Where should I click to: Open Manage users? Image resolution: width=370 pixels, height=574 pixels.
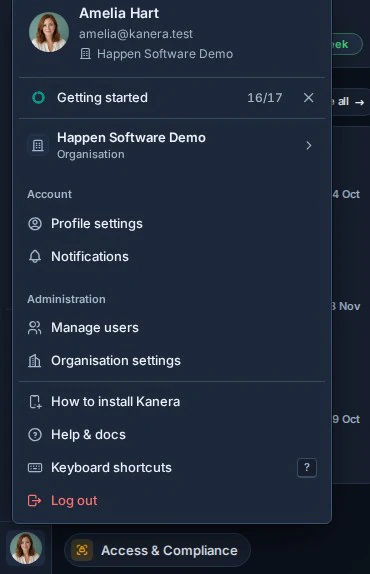click(172, 328)
